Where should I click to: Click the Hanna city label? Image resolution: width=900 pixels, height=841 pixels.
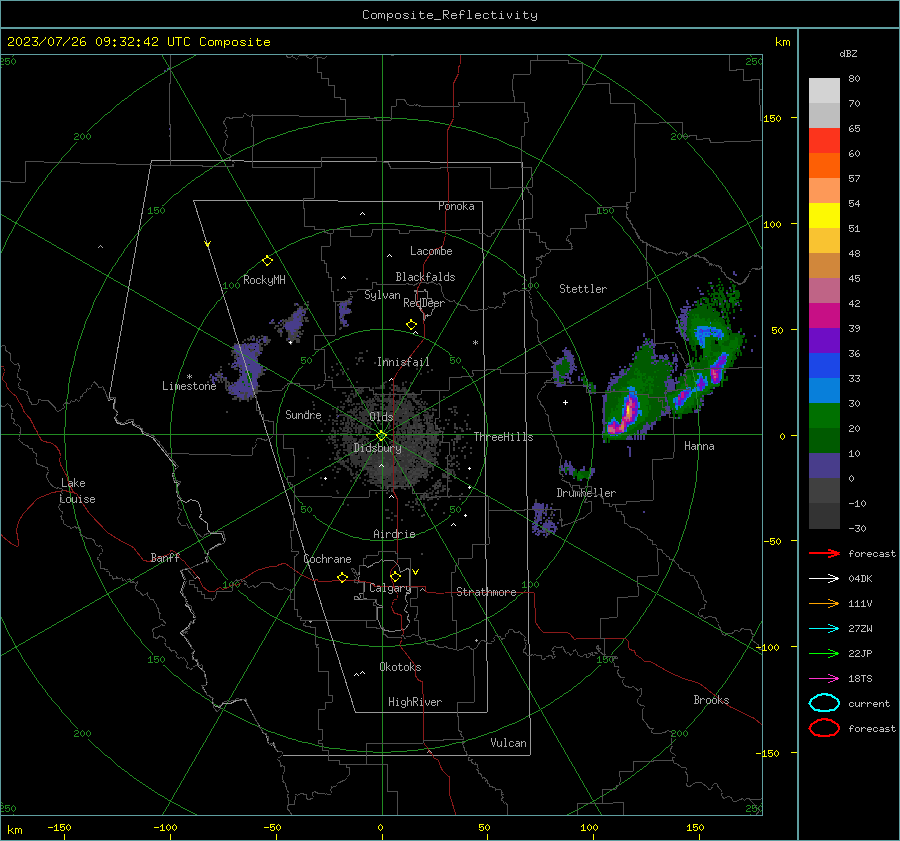[699, 446]
